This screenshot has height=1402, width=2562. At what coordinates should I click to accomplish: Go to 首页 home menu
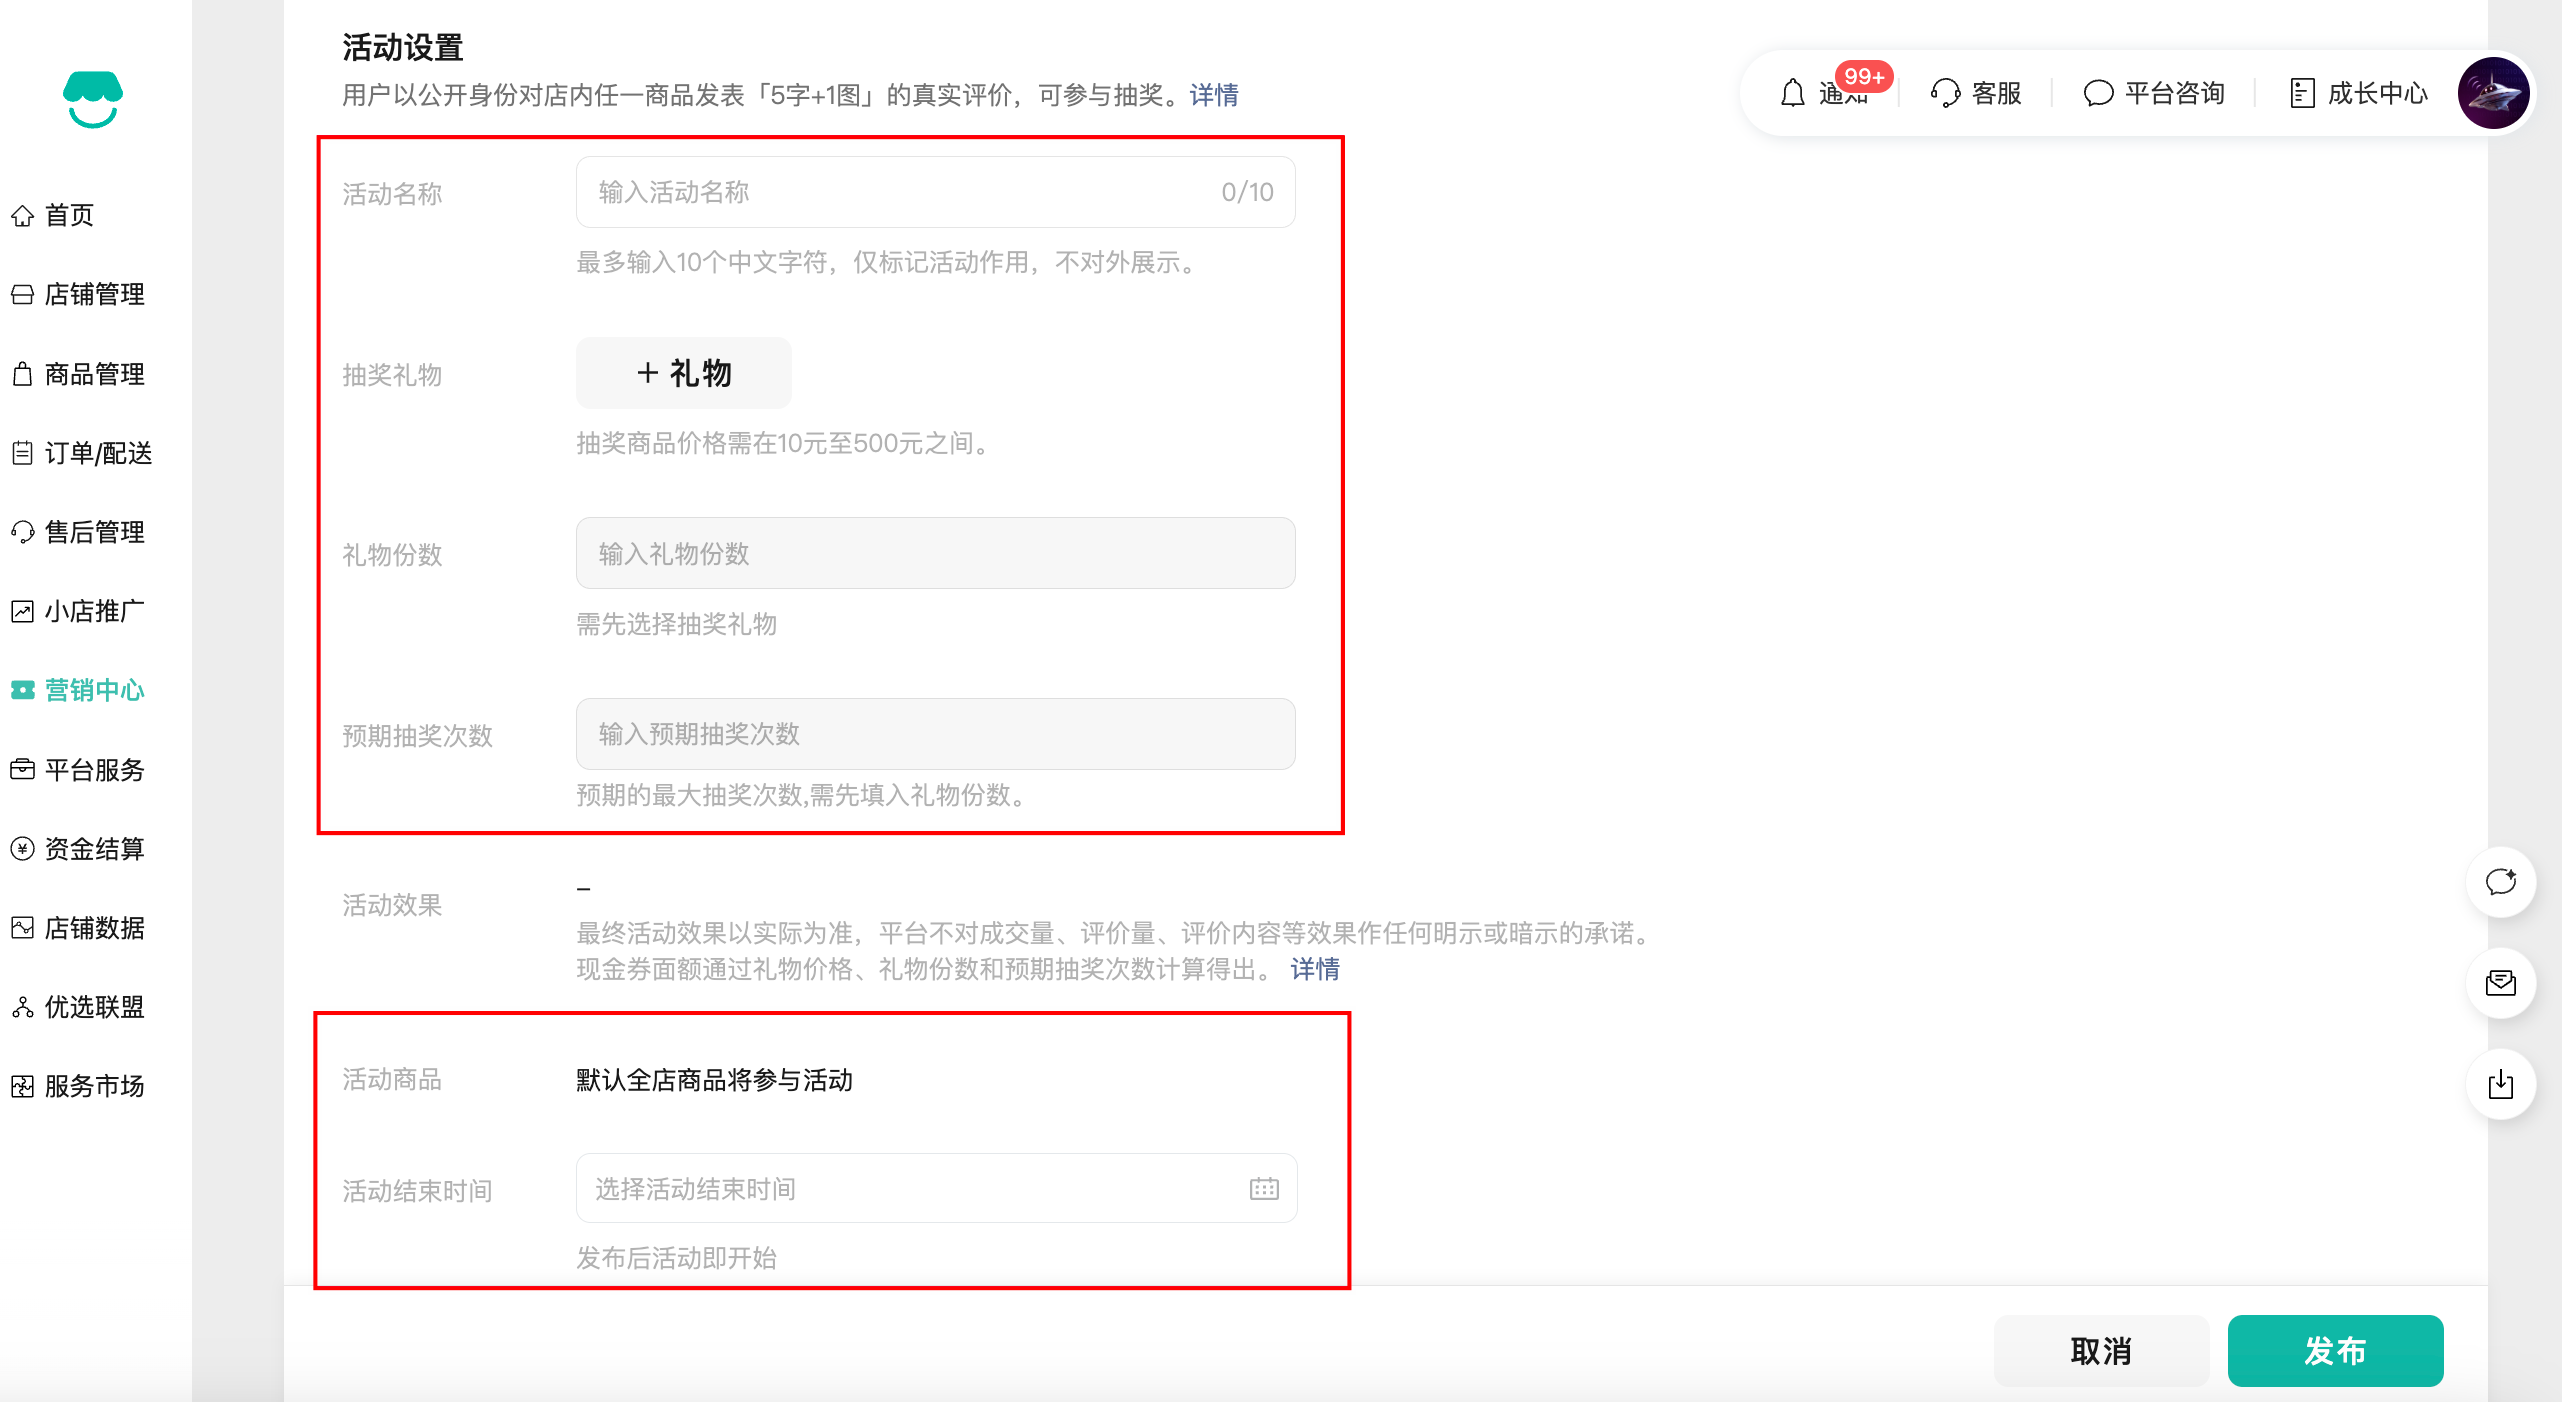tap(68, 215)
